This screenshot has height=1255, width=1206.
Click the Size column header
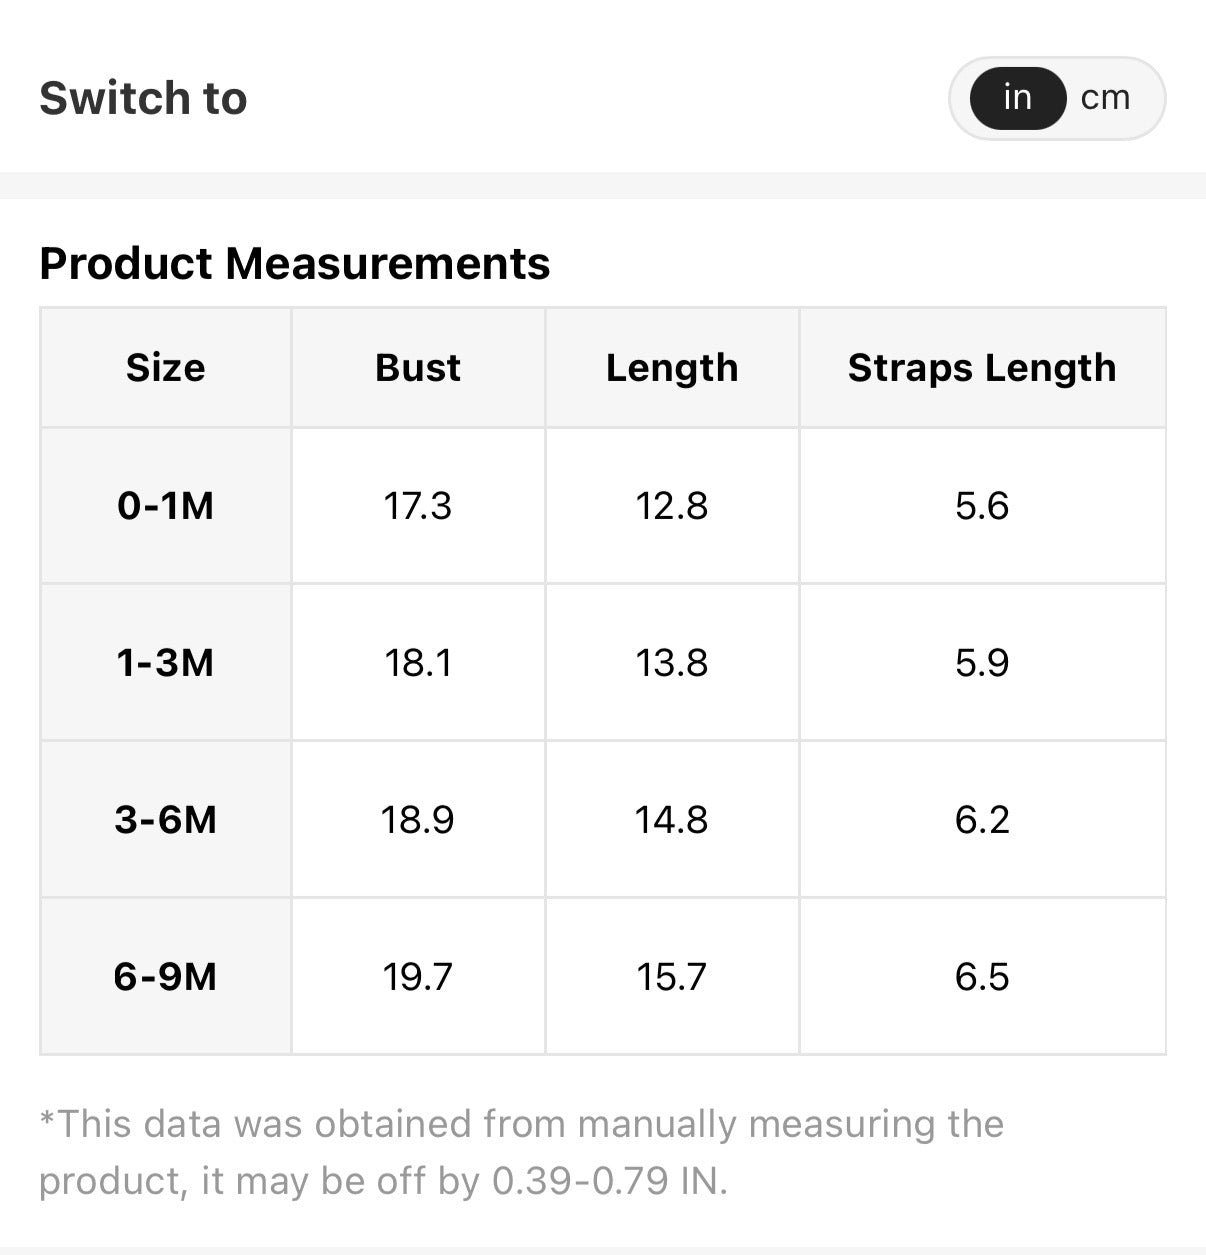166,368
